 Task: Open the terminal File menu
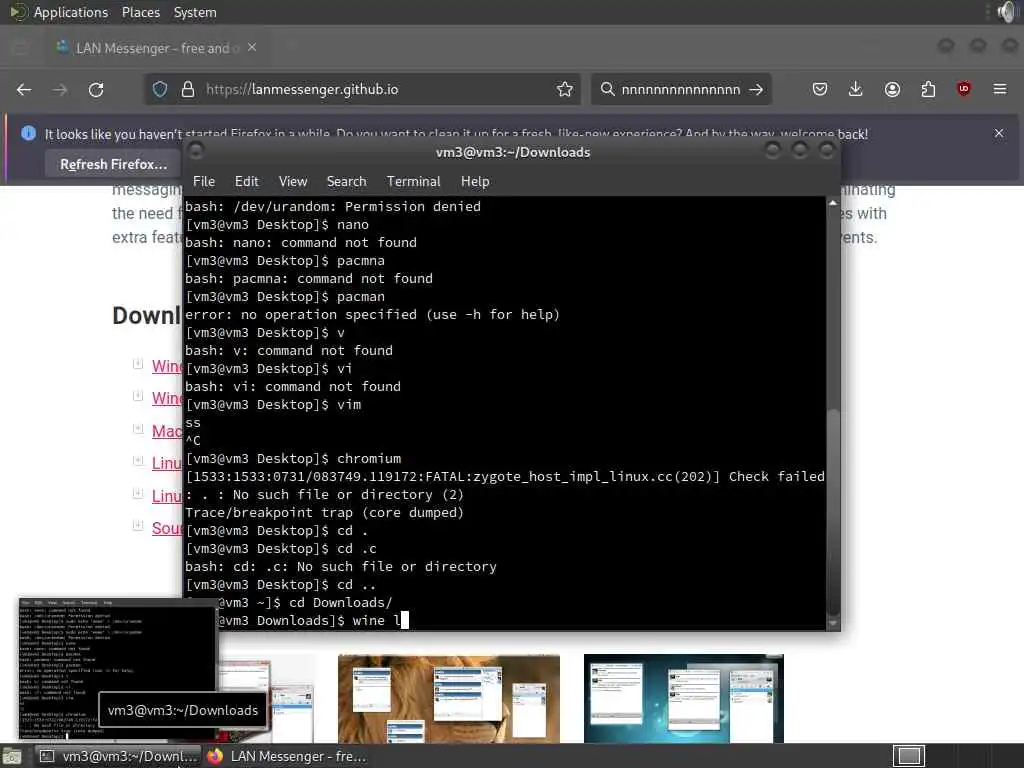coord(204,182)
